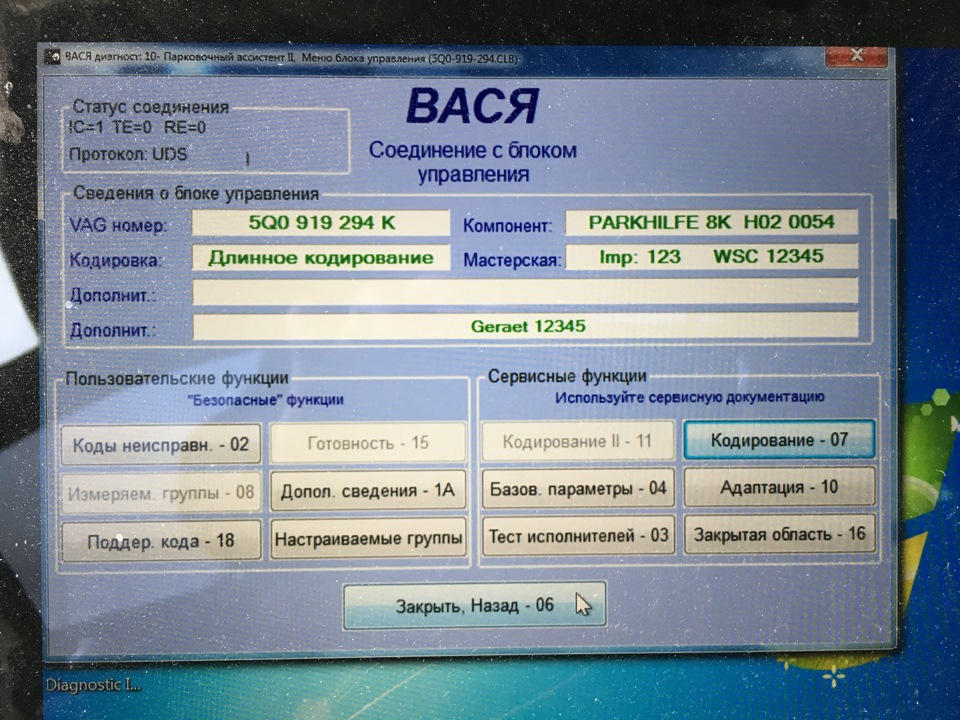Screen dimensions: 960x720
Task: Click the "Соединение с блоком управления" heading
Action: point(473,162)
